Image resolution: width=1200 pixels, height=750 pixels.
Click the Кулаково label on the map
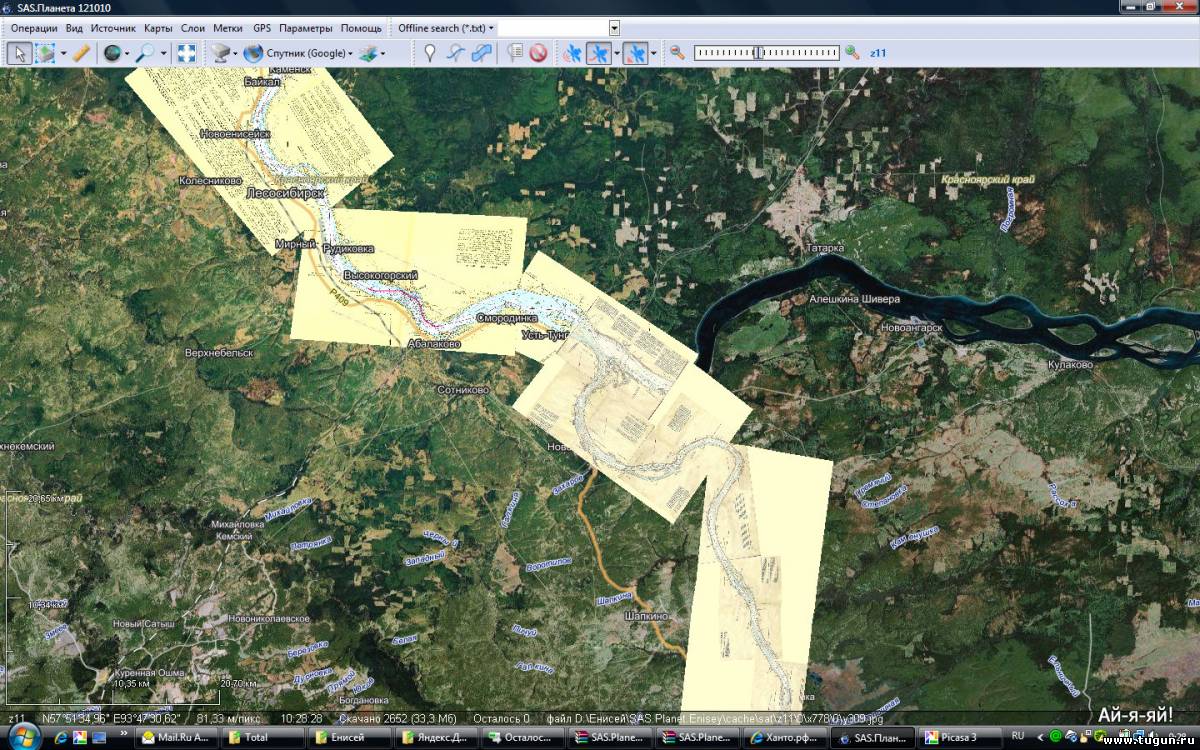click(1070, 365)
